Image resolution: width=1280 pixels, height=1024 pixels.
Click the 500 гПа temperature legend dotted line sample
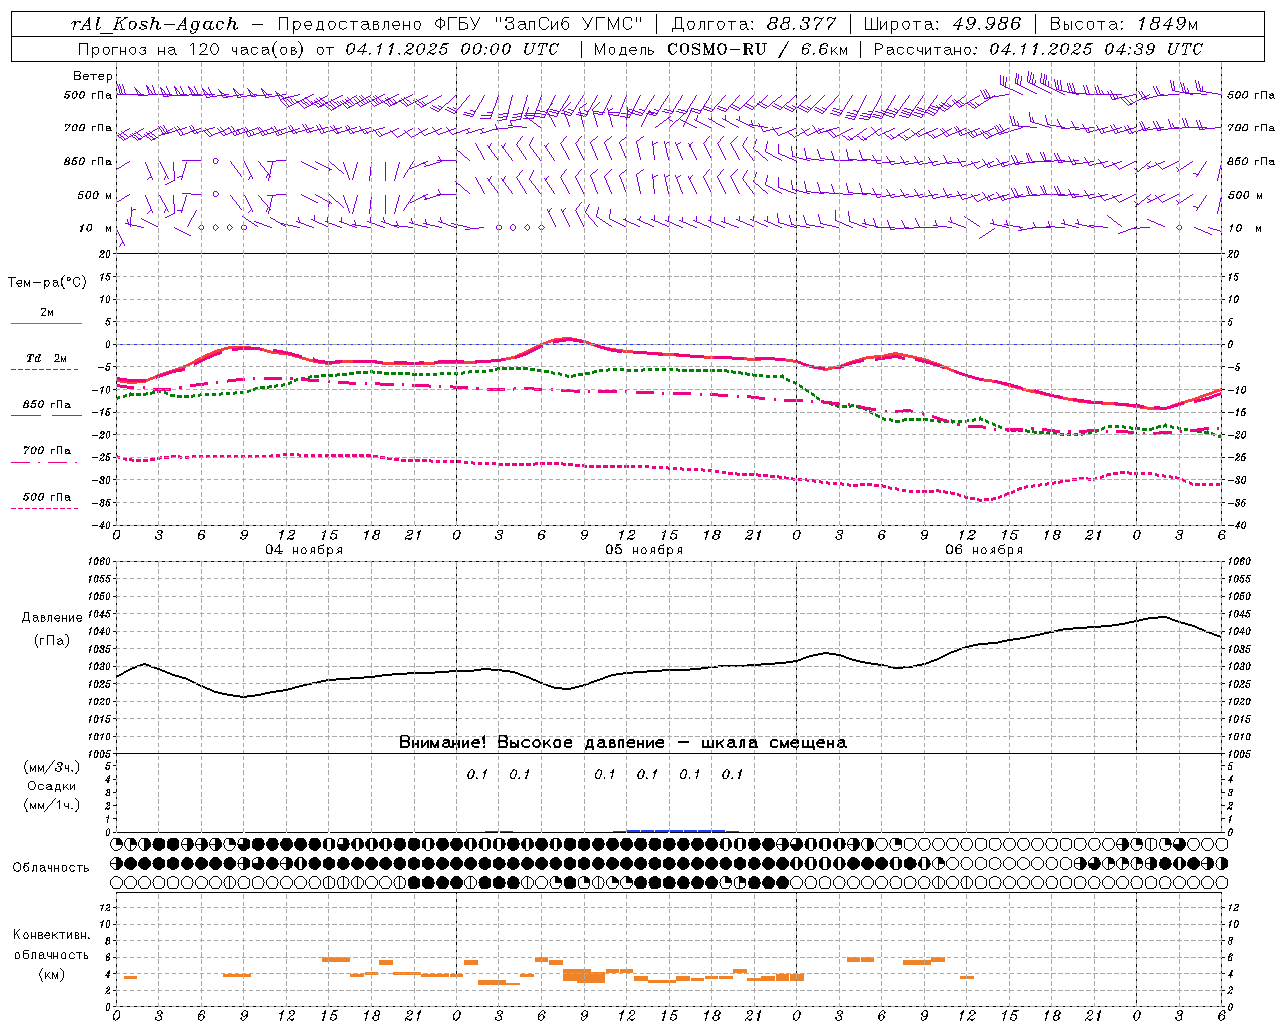[x=45, y=509]
